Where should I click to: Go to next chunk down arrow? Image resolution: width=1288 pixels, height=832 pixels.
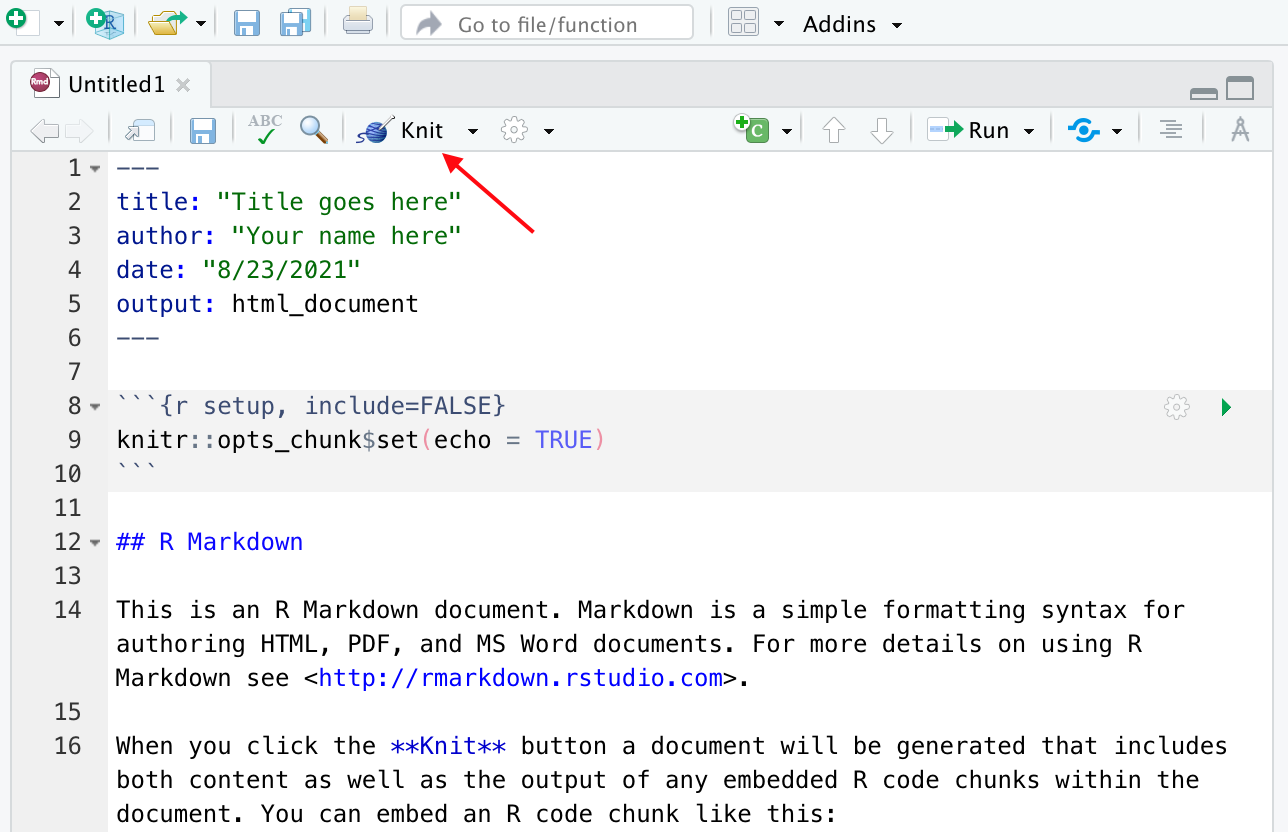[x=881, y=130]
